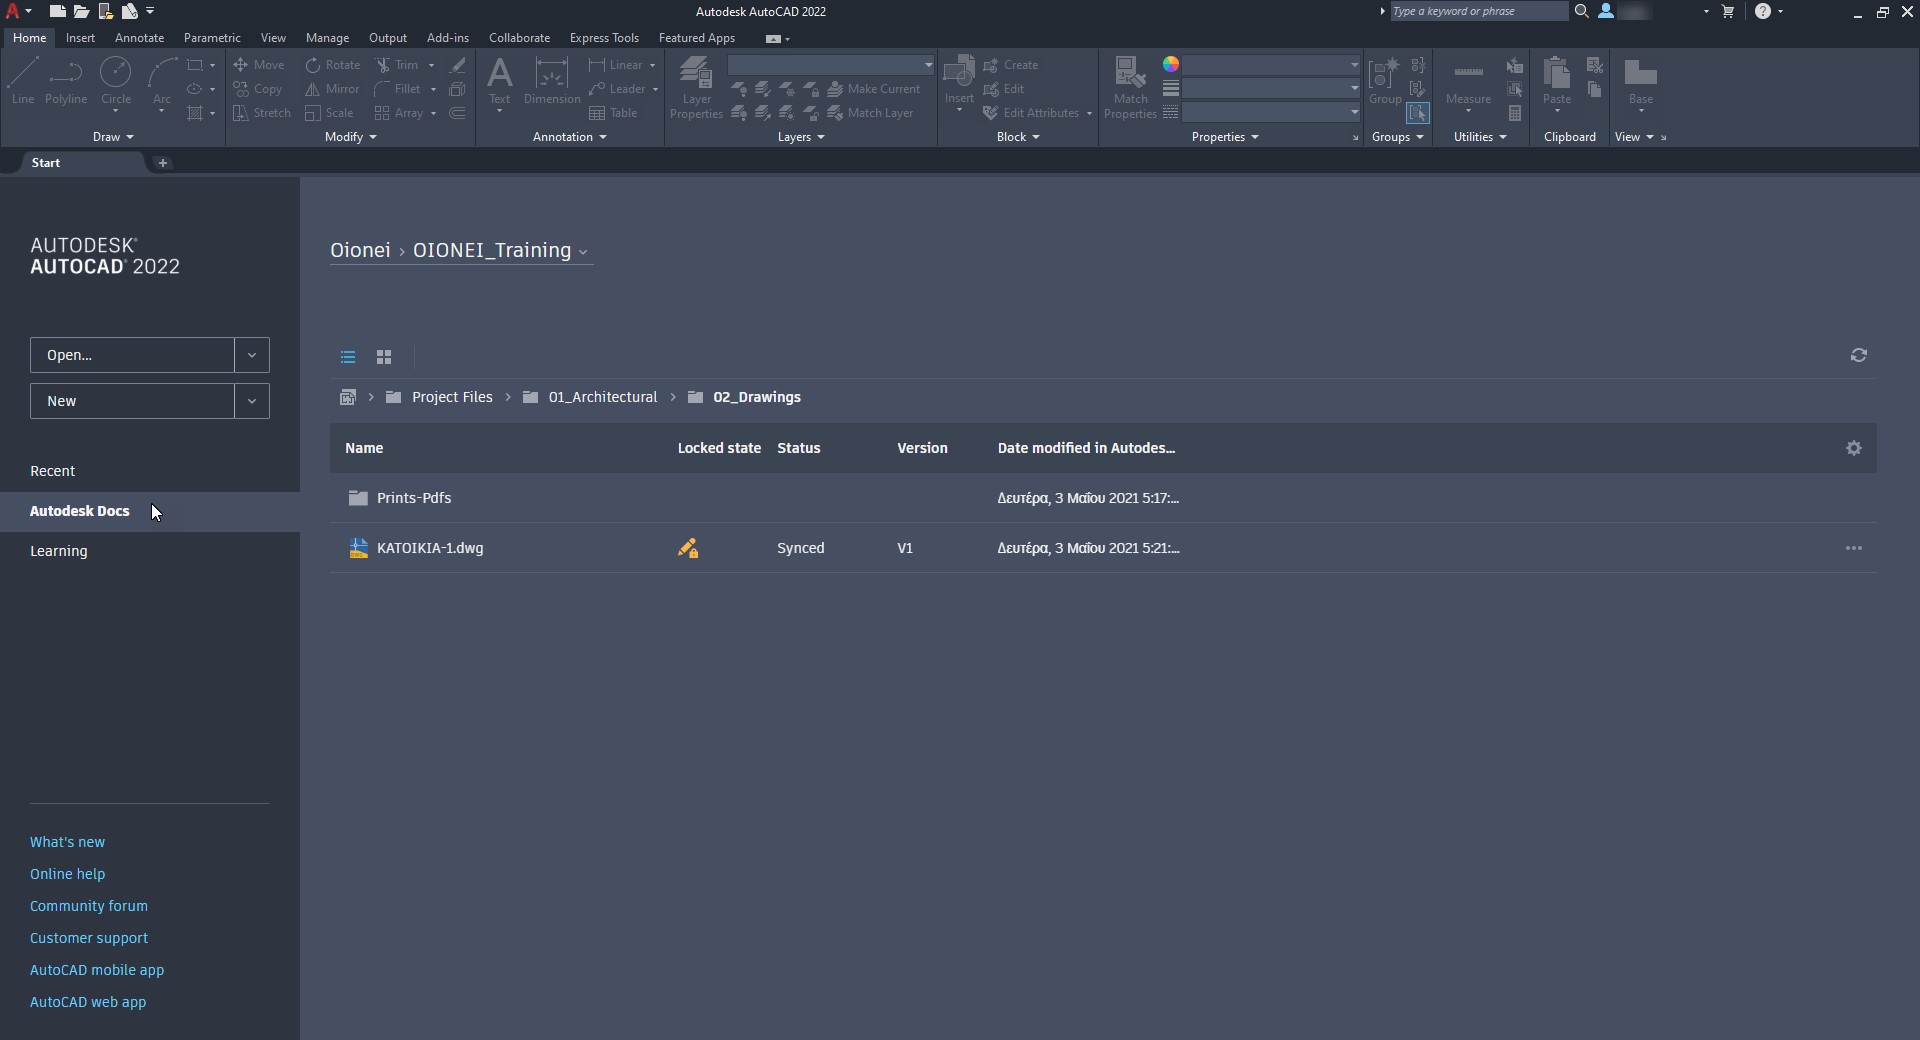Viewport: 1920px width, 1040px height.
Task: Click the Mirror tool
Action: pyautogui.click(x=332, y=89)
